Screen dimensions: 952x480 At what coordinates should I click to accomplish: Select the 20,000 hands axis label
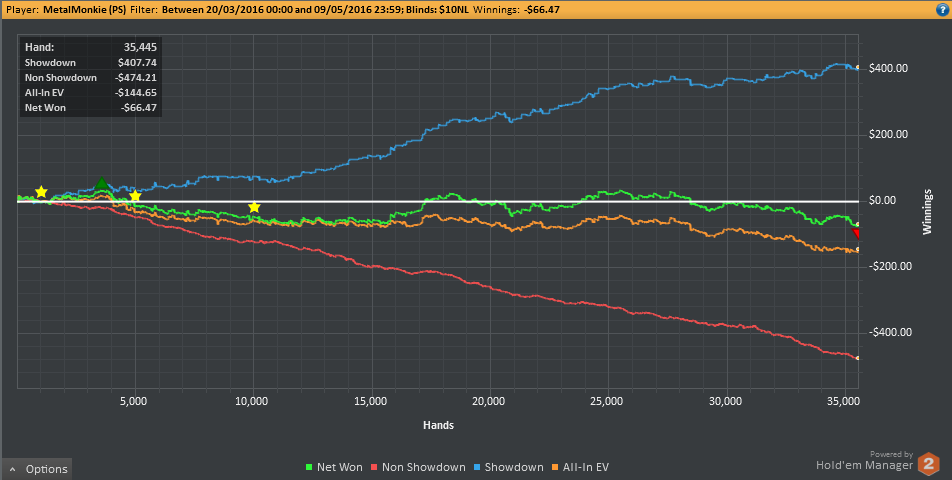489,402
